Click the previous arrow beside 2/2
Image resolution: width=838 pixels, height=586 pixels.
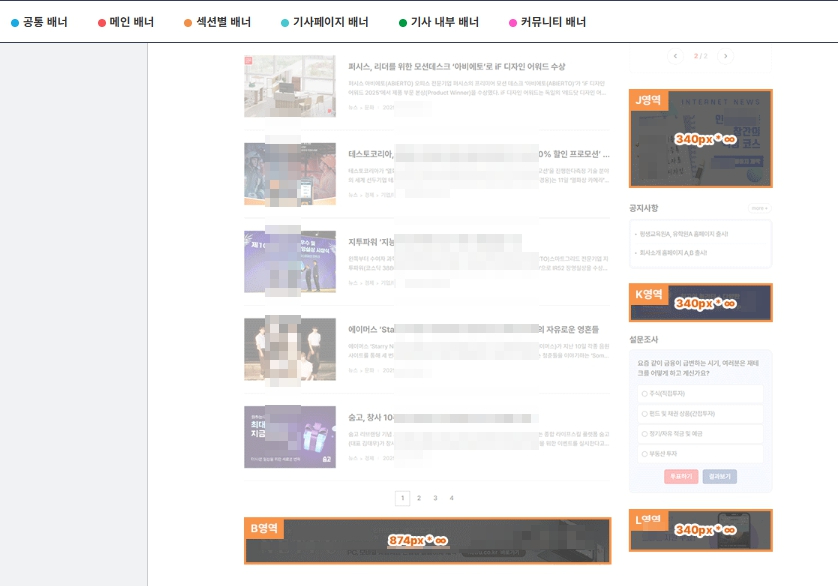676,56
